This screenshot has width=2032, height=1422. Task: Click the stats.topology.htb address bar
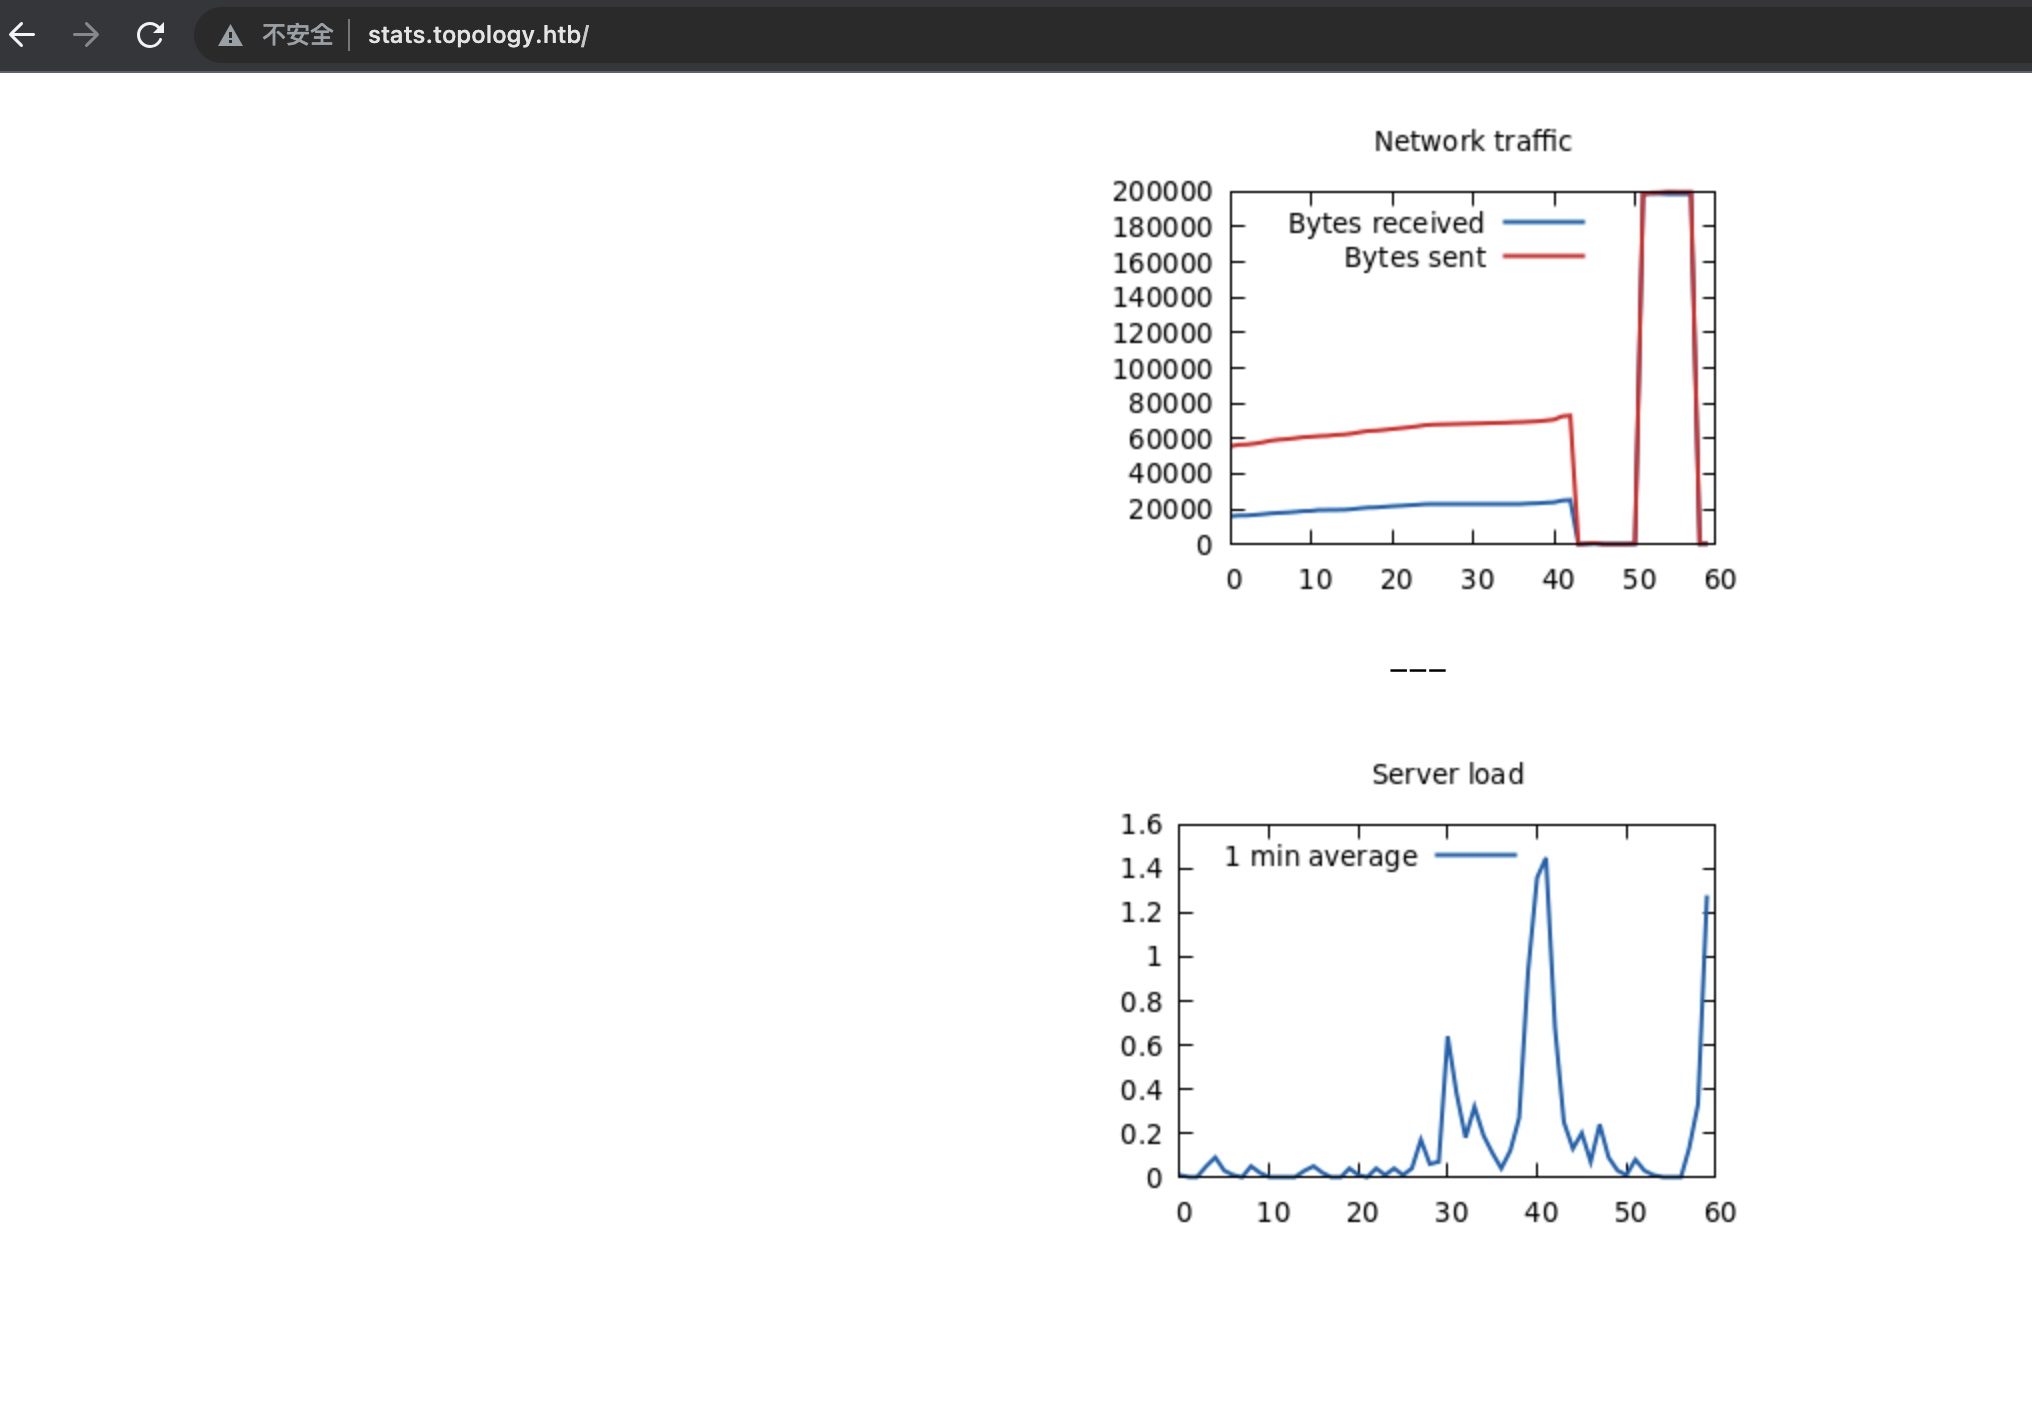pos(478,35)
